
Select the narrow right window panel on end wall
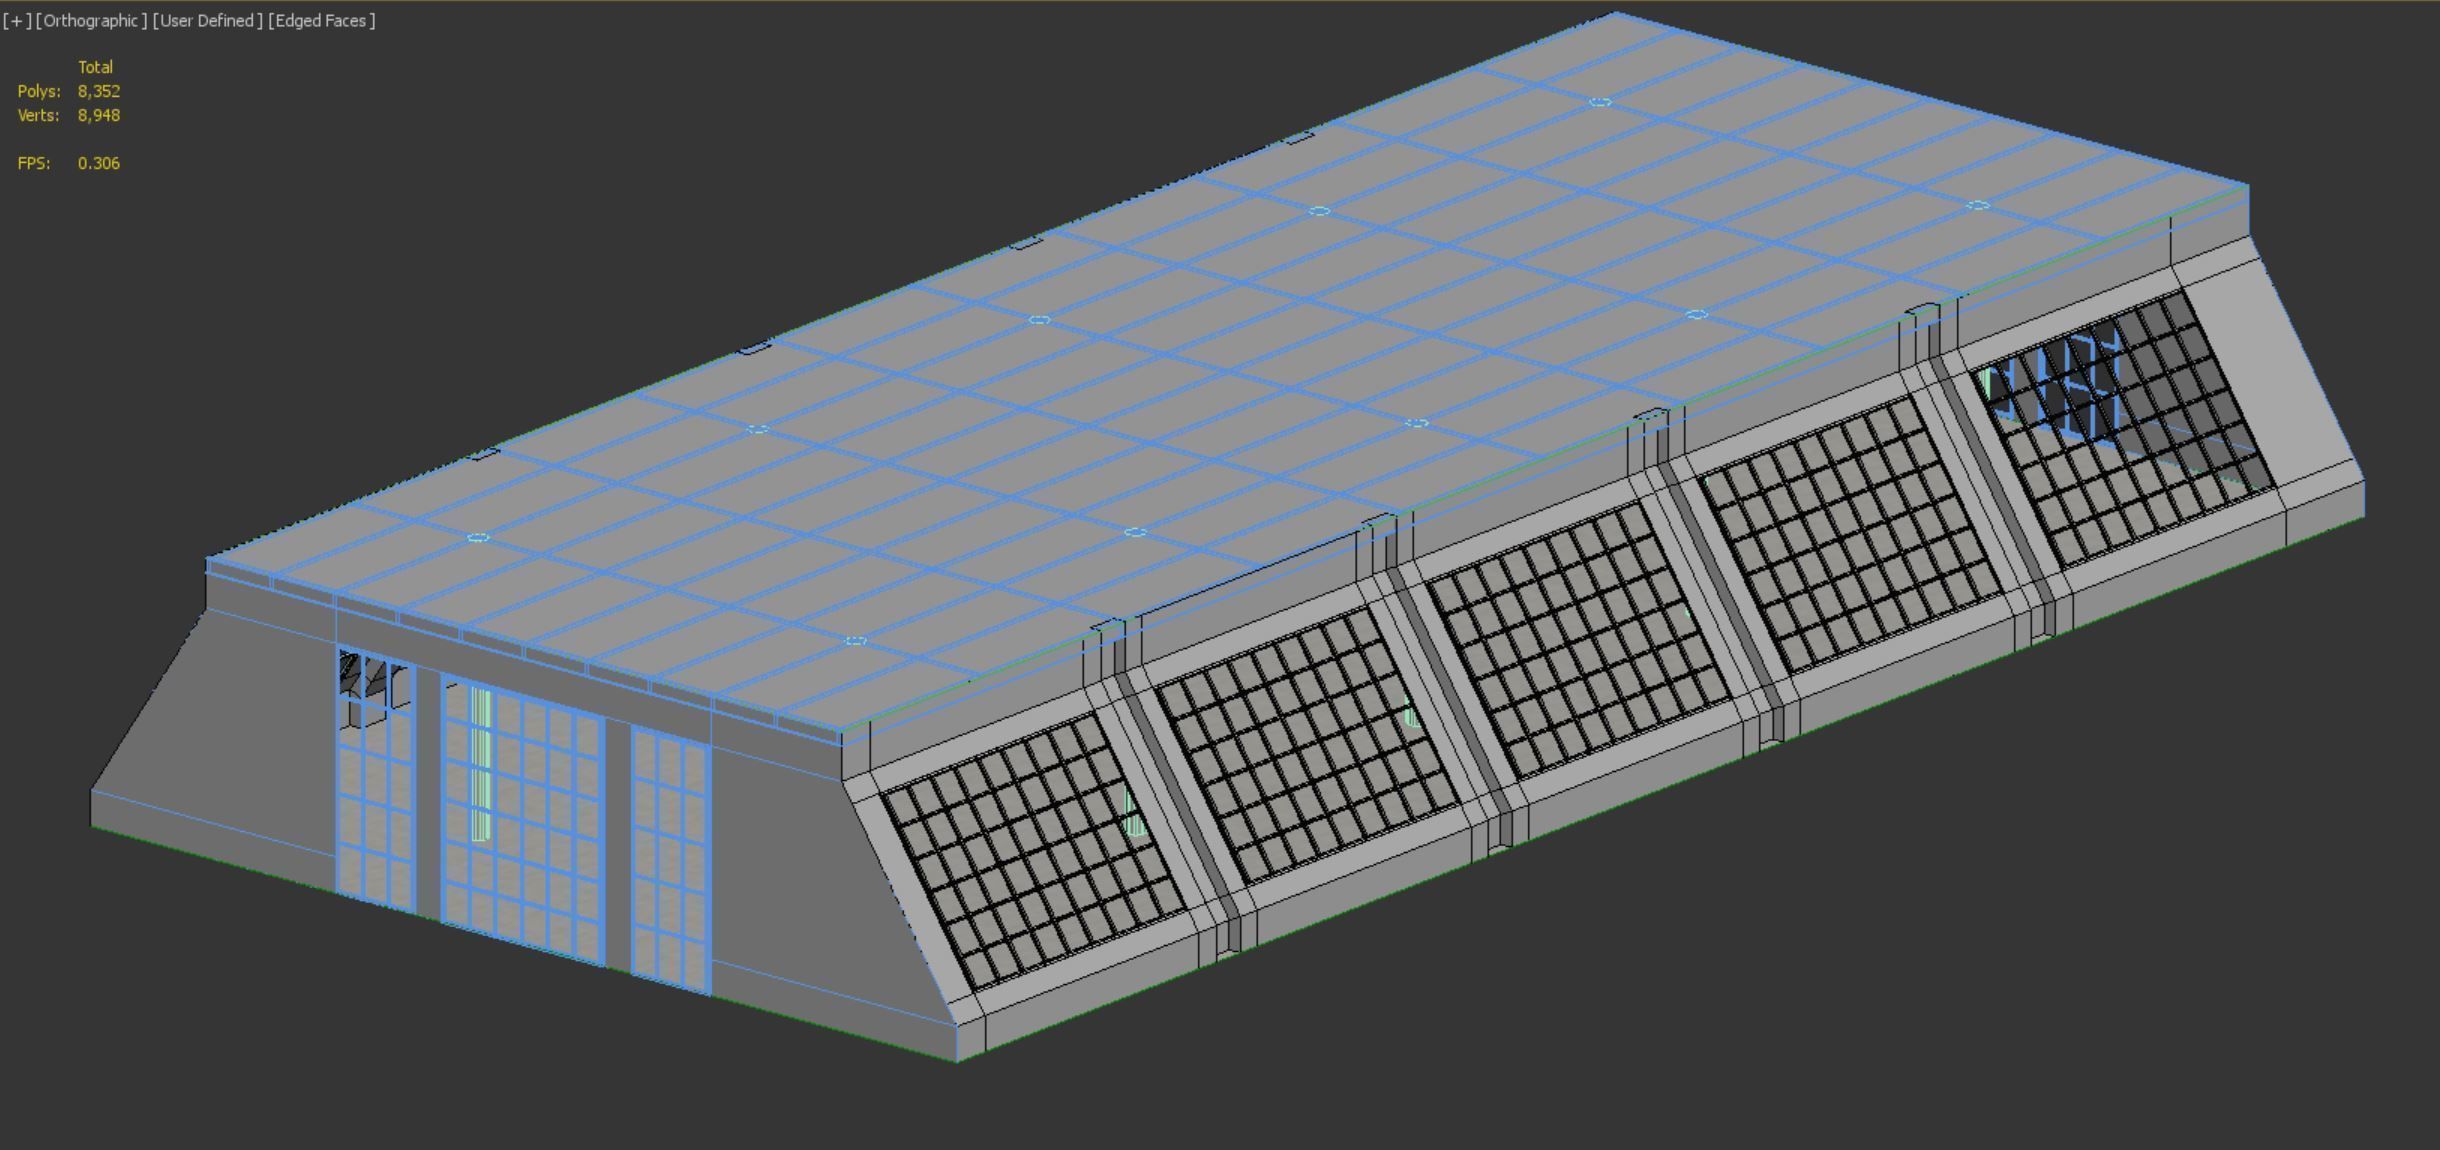(x=670, y=860)
